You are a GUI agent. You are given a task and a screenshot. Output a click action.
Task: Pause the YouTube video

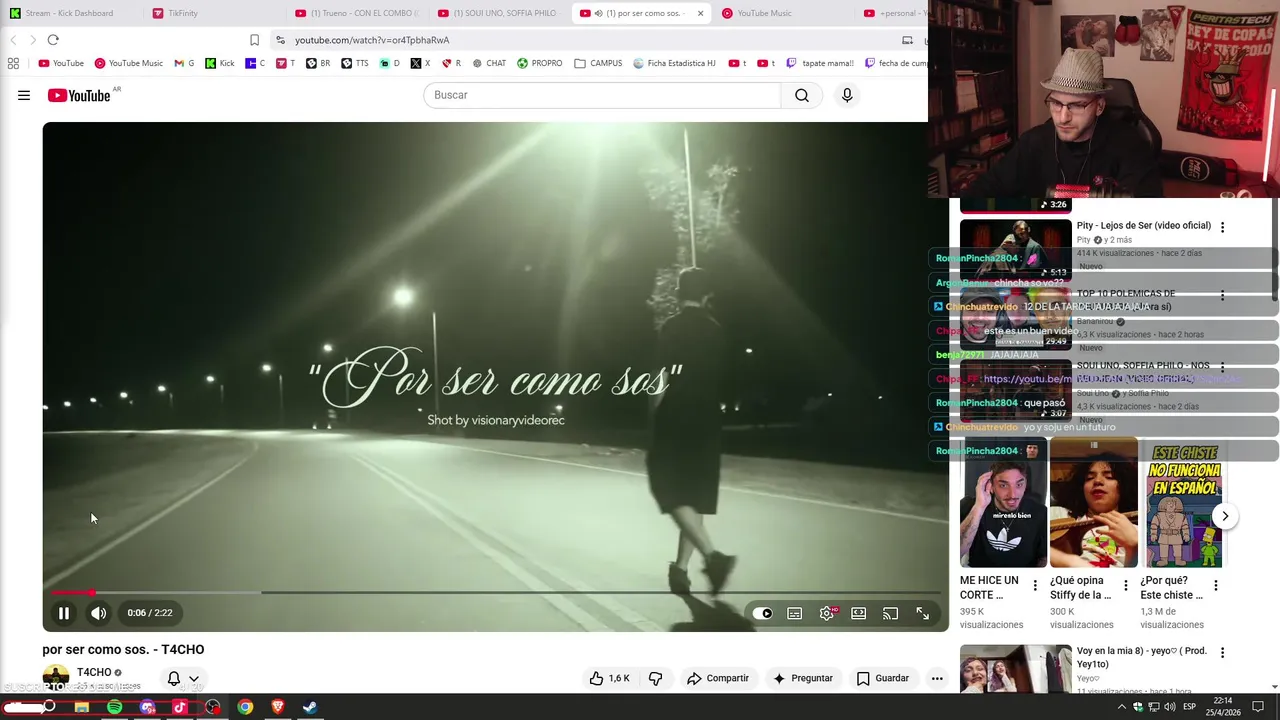63,613
